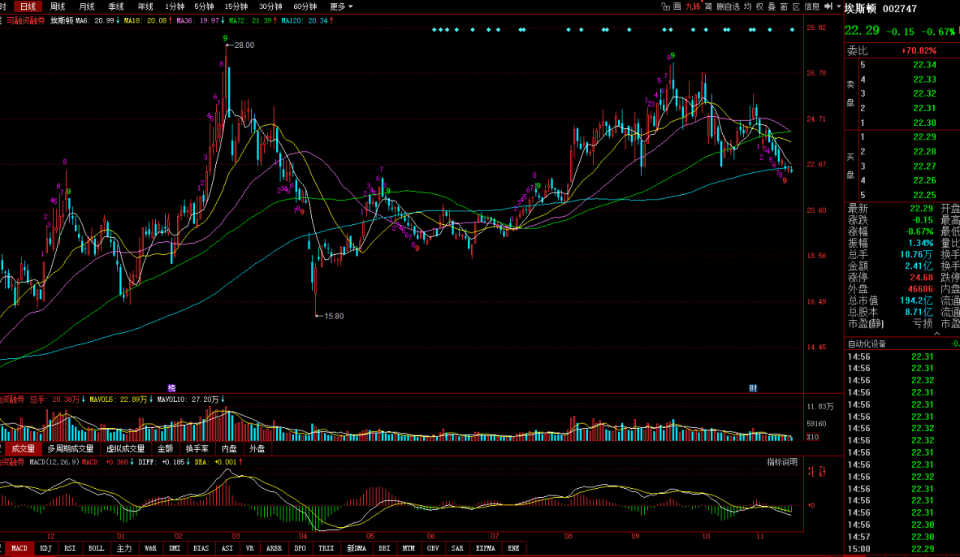This screenshot has width=960, height=557.
Task: Toggle the 九转 indicator button
Action: tap(692, 7)
